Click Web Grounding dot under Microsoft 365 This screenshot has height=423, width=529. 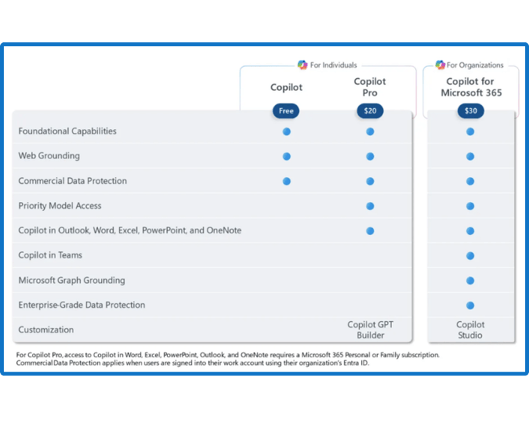(x=470, y=157)
